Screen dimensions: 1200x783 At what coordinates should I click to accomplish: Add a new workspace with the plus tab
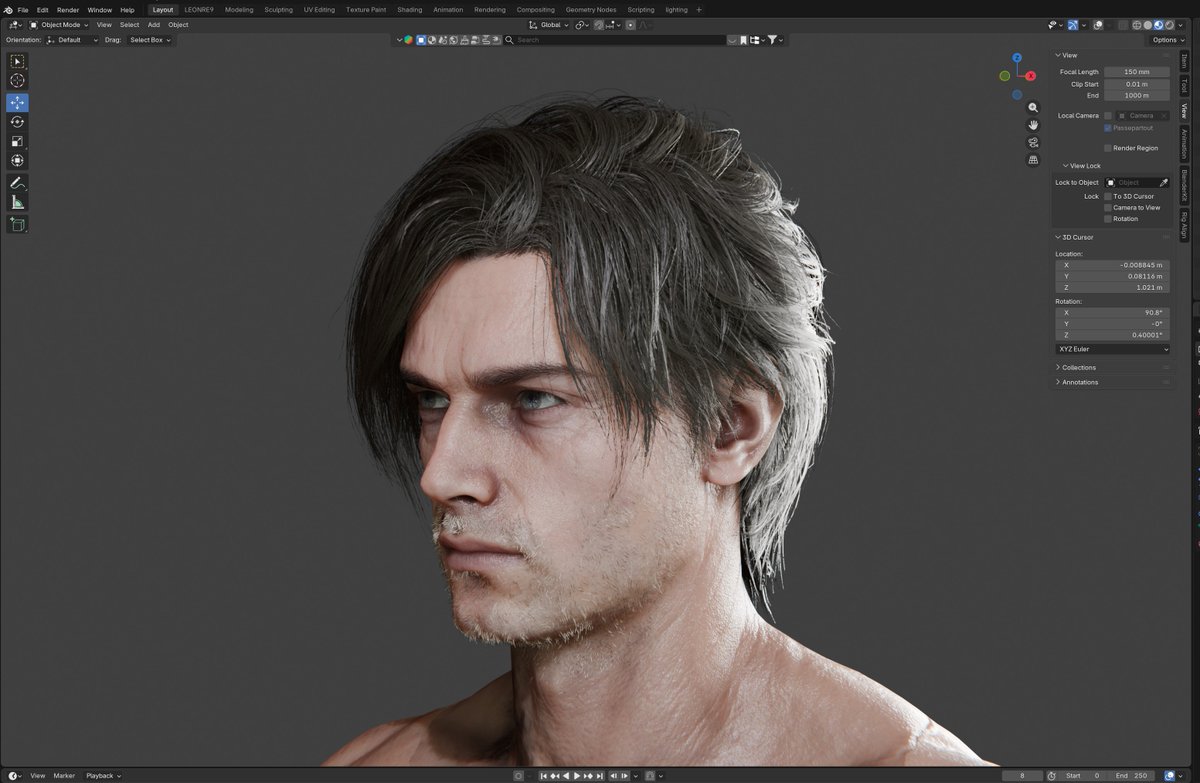pyautogui.click(x=698, y=9)
